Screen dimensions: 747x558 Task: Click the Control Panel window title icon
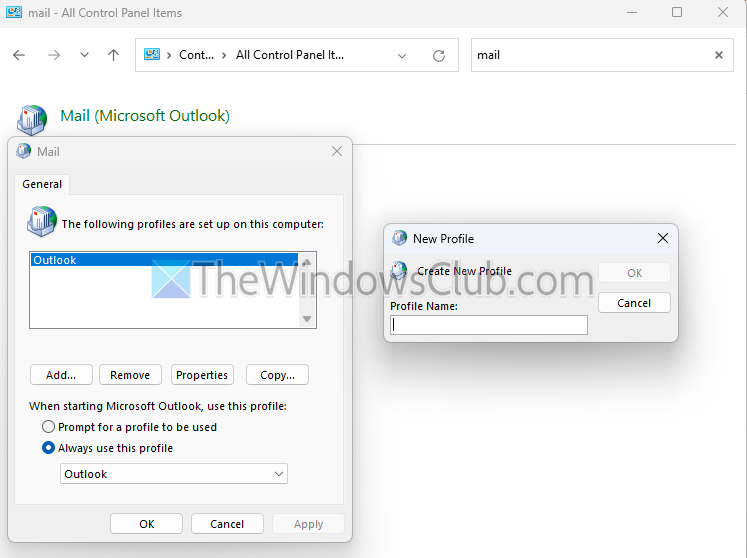(14, 12)
